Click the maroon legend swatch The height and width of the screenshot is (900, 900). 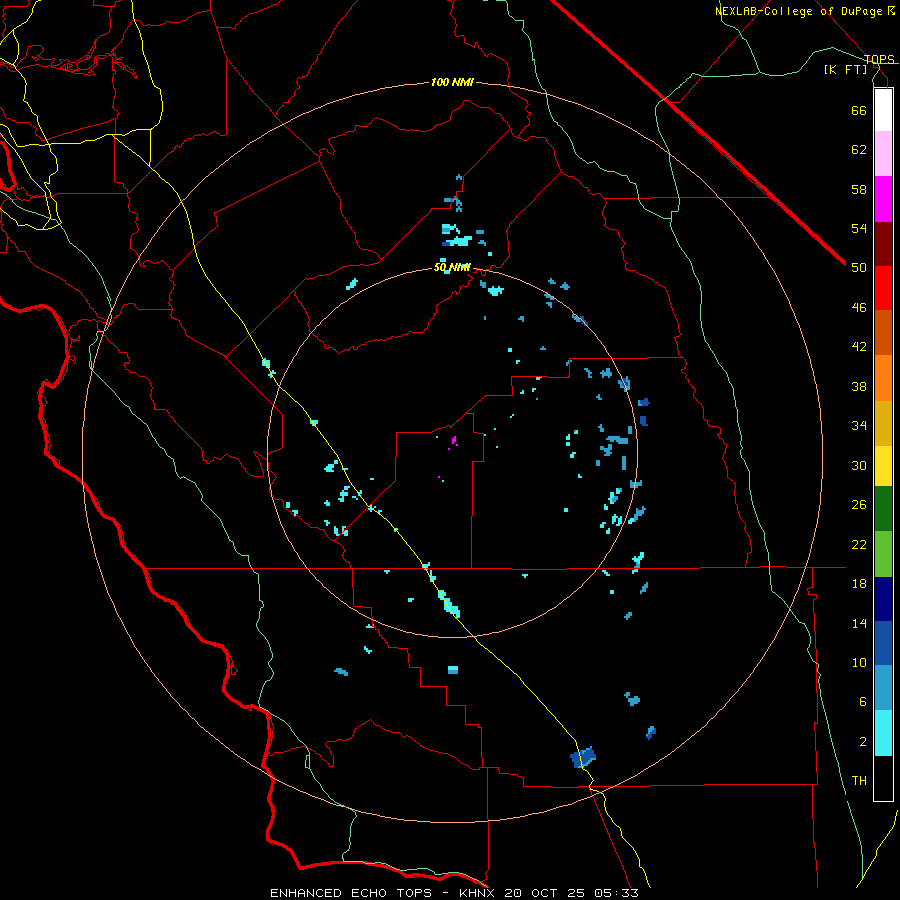(883, 244)
